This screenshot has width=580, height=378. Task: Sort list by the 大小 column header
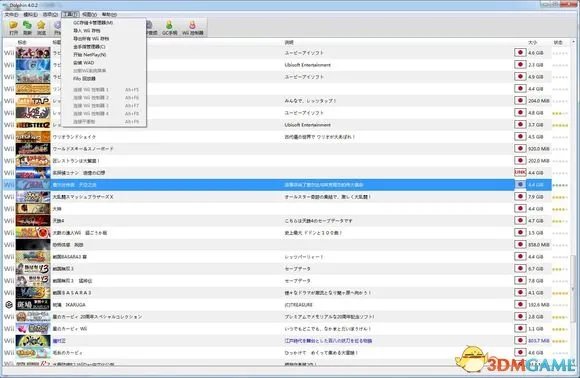(533, 43)
